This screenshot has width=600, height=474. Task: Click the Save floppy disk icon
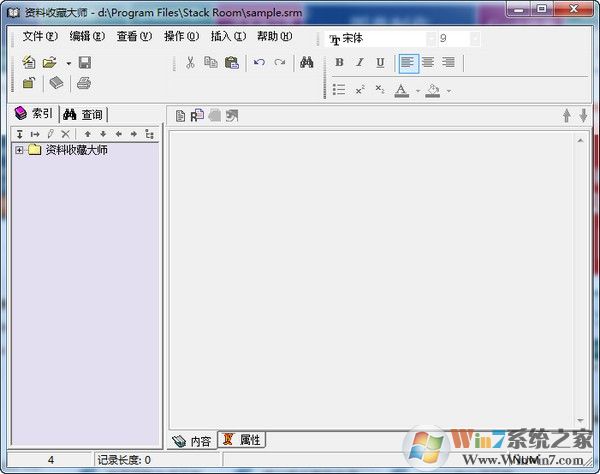tap(85, 62)
